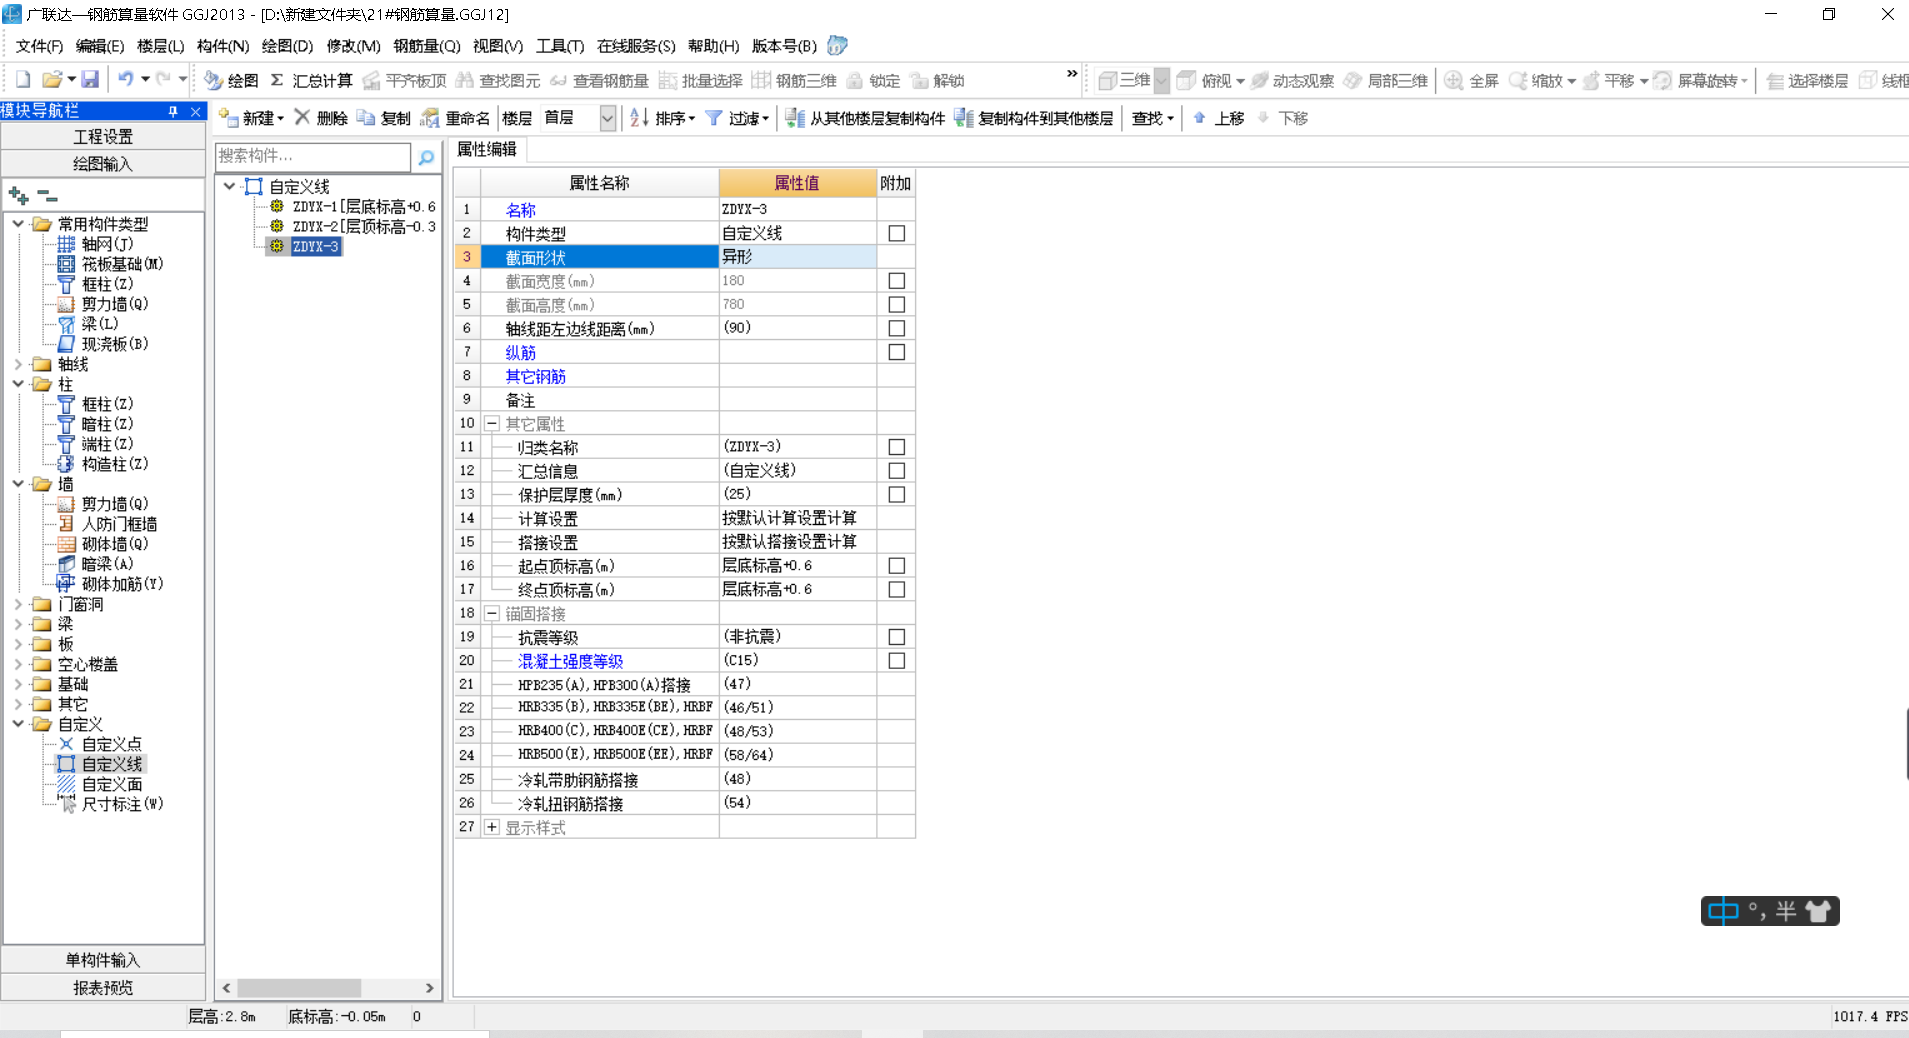Image resolution: width=1909 pixels, height=1038 pixels.
Task: Click the Save diskette icon
Action: tap(90, 79)
